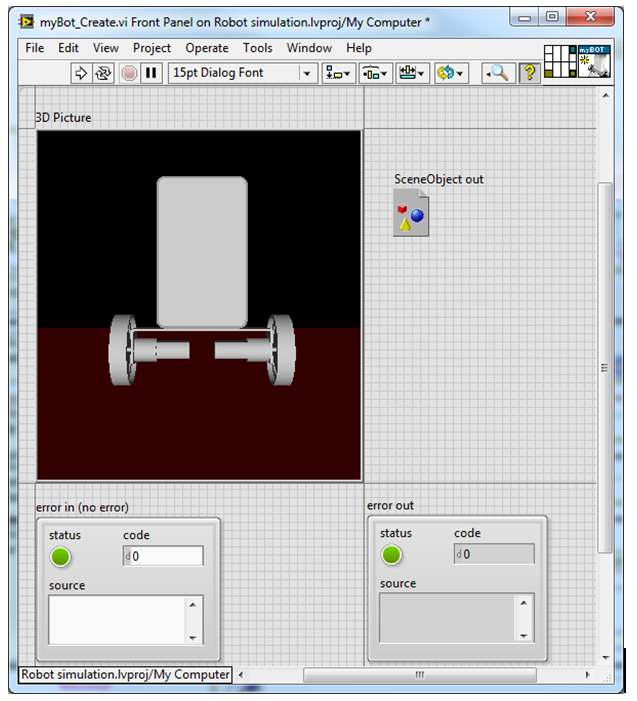637x701 pixels.
Task: Click the error out code field
Action: coord(494,554)
